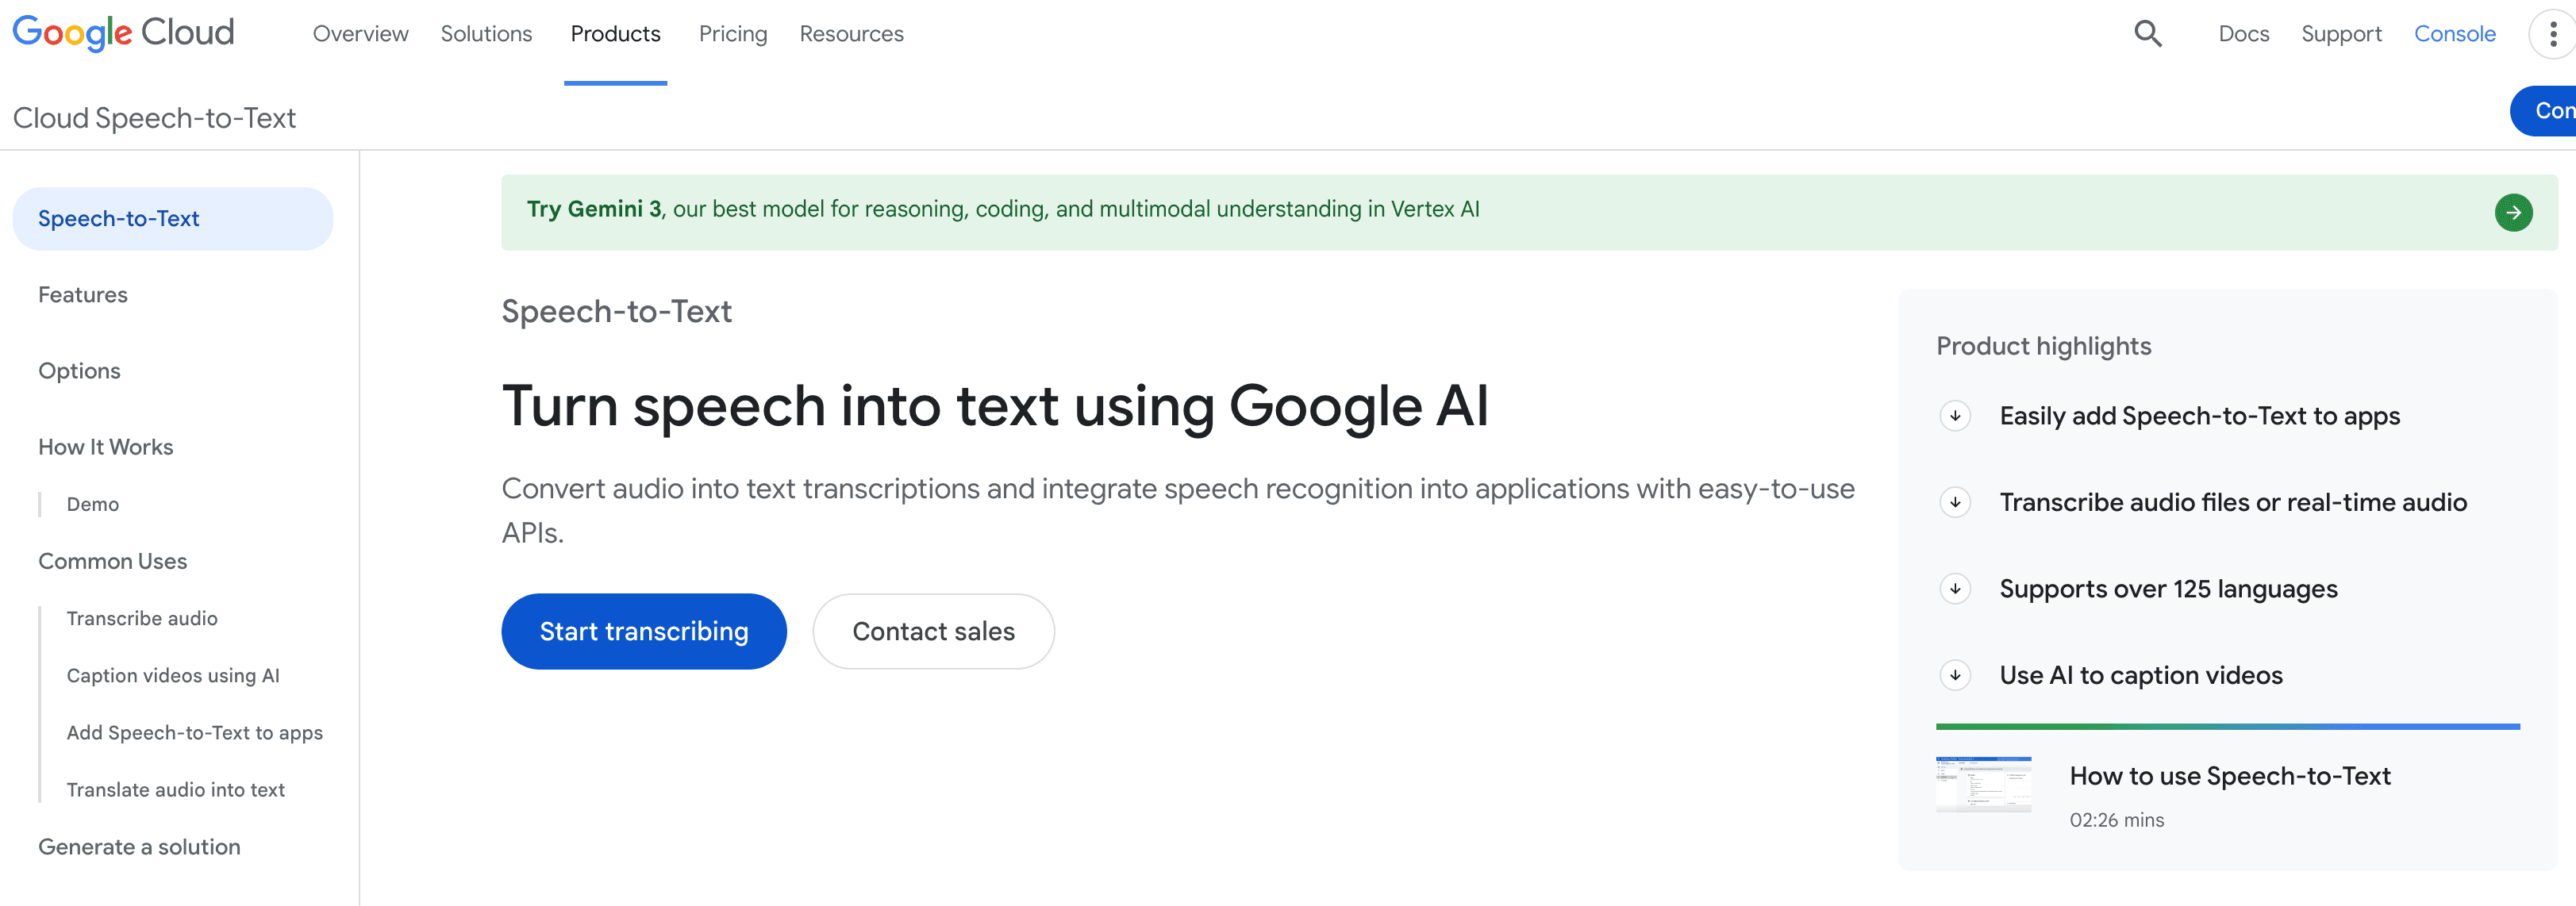Click arrow beside Supports over 125 languages
Viewport: 2576px width, 906px height.
click(1955, 589)
